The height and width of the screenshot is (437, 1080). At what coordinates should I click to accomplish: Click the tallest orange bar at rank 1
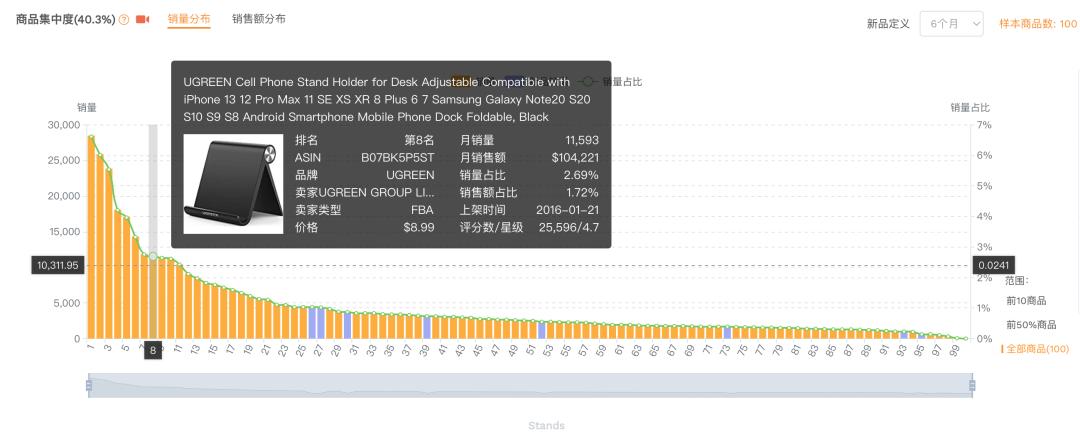click(91, 237)
